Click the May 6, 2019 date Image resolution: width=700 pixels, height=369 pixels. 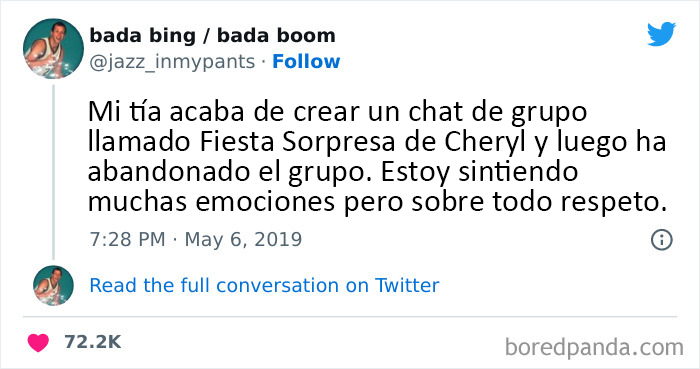[243, 240]
